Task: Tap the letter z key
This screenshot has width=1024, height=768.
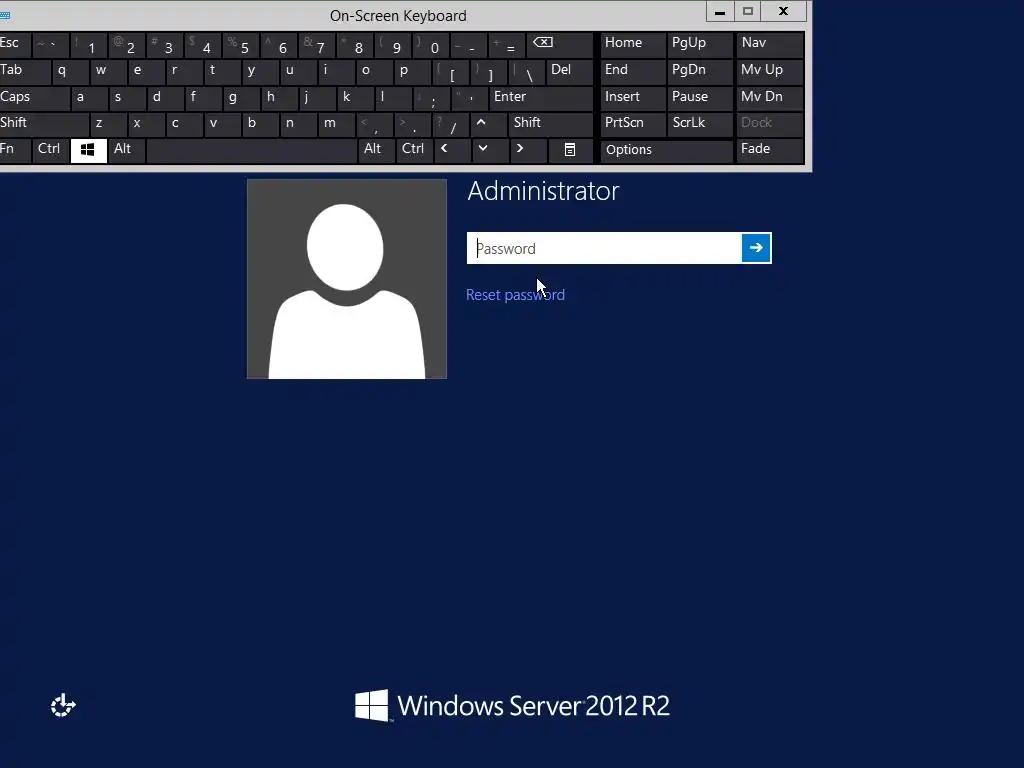Action: pos(108,124)
